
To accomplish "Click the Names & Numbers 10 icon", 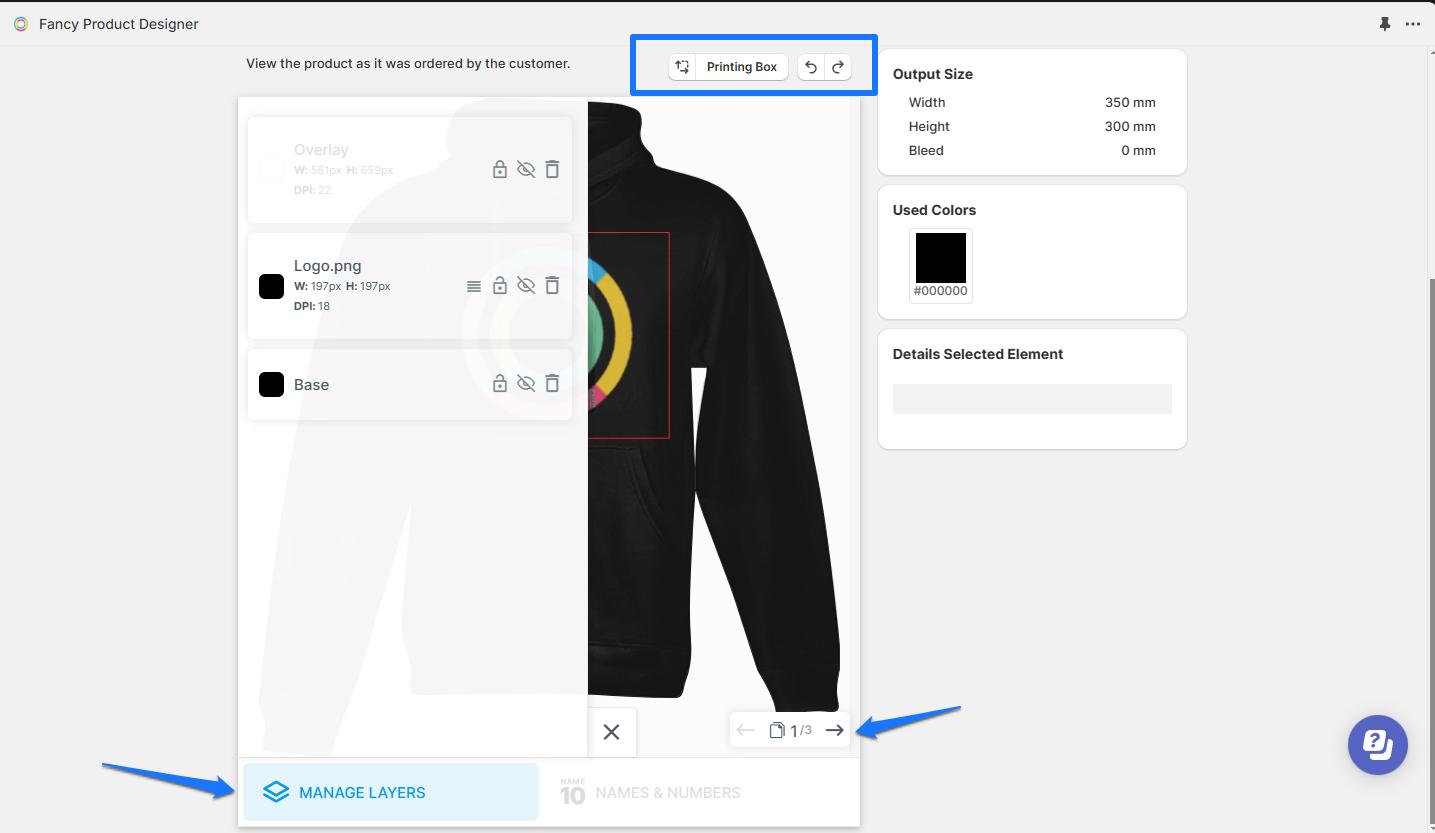I will tap(572, 792).
